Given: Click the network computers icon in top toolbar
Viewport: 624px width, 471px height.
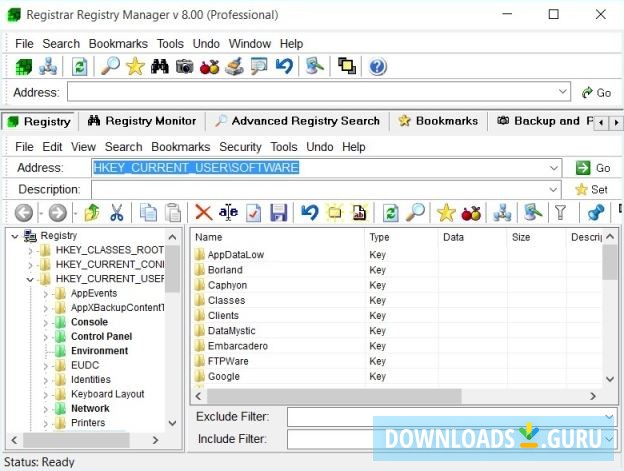Looking at the screenshot, I should click(x=48, y=66).
